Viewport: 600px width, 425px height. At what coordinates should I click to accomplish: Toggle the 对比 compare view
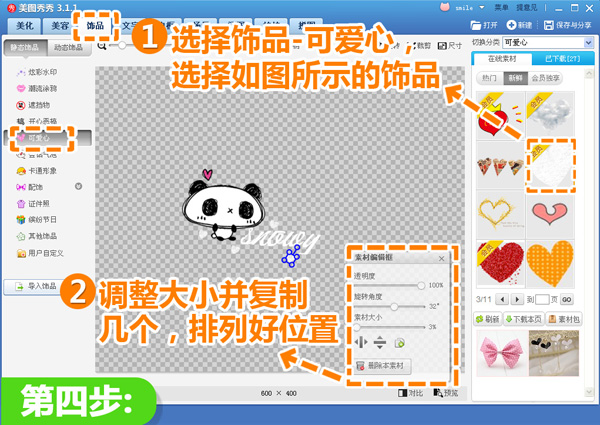click(410, 393)
